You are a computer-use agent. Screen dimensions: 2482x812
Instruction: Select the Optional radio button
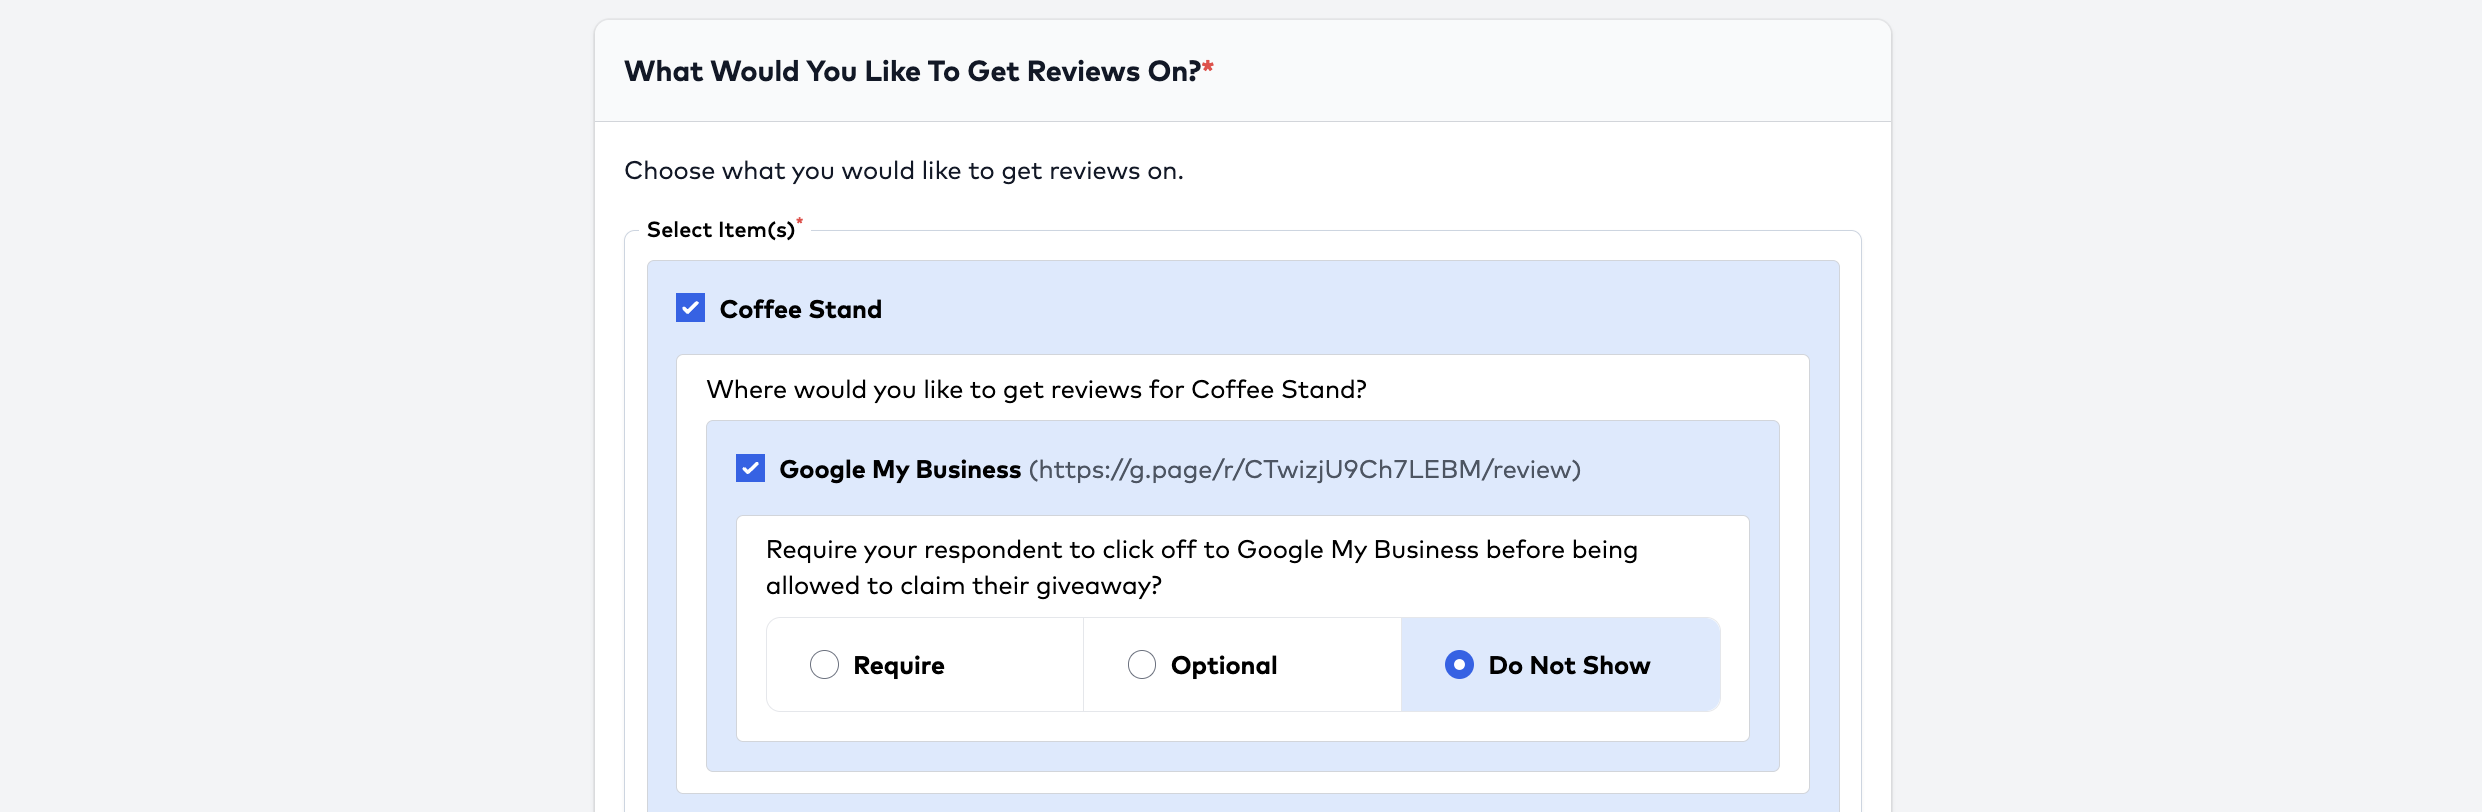click(1141, 665)
